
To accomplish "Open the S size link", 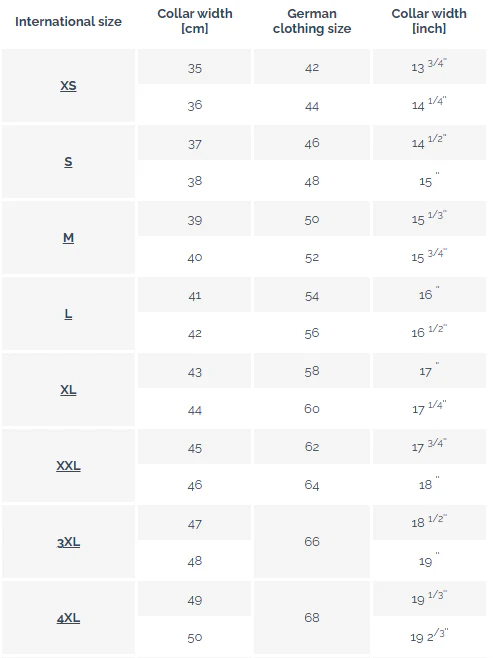I will click(68, 162).
